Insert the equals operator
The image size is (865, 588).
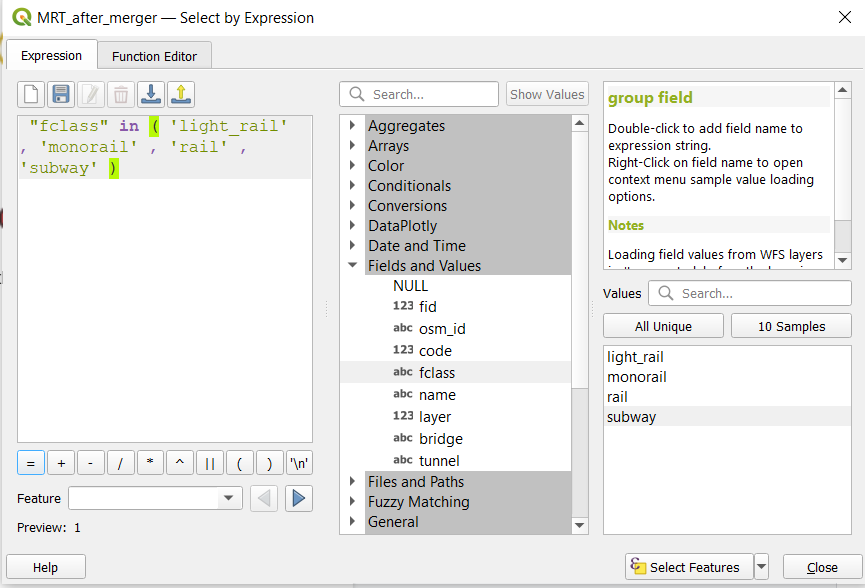coord(31,463)
